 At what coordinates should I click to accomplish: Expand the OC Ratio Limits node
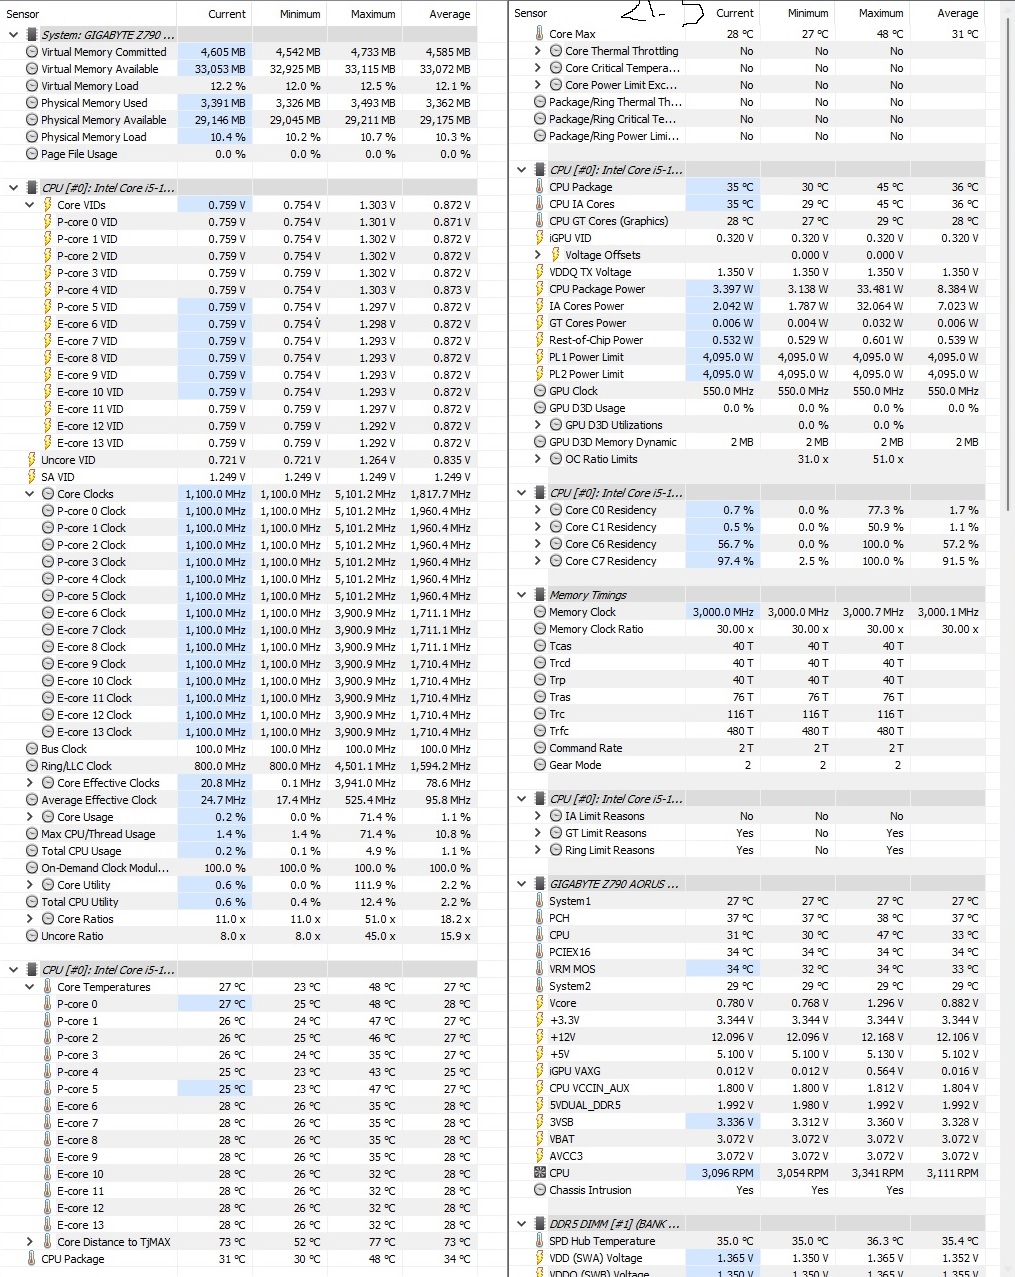click(537, 459)
